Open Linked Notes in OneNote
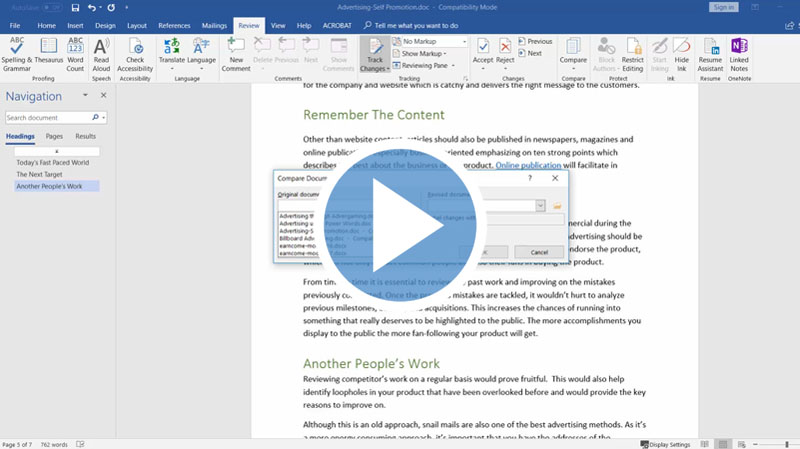The height and width of the screenshot is (449, 800). coord(739,54)
